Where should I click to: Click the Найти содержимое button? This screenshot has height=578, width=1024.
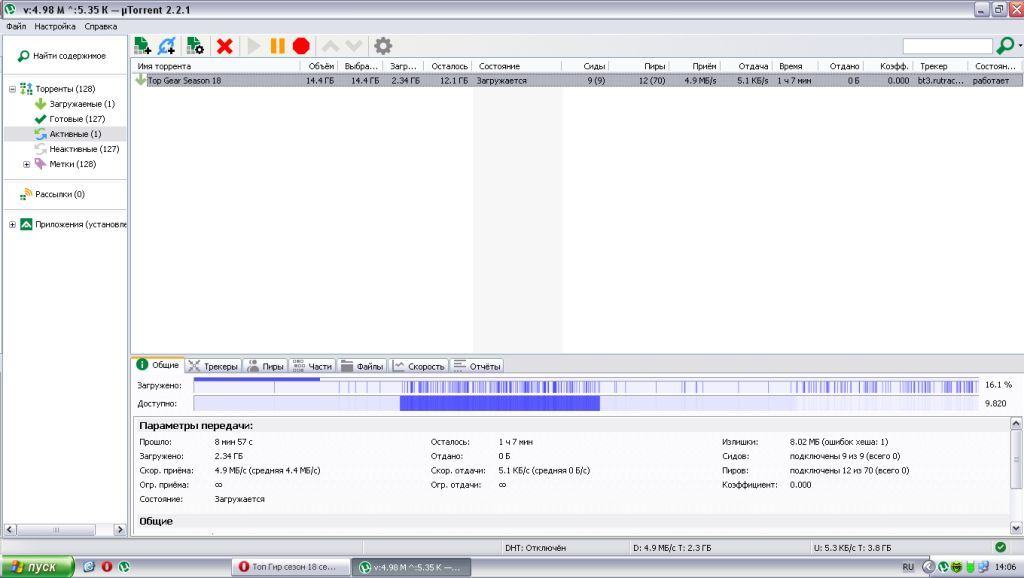coord(66,56)
